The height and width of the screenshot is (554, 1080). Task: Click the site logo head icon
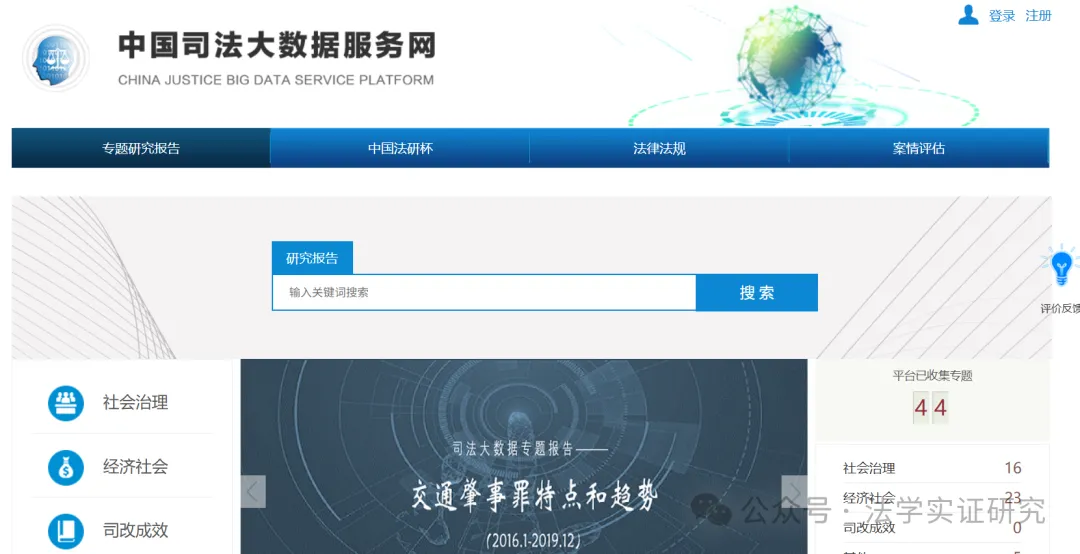(x=56, y=59)
